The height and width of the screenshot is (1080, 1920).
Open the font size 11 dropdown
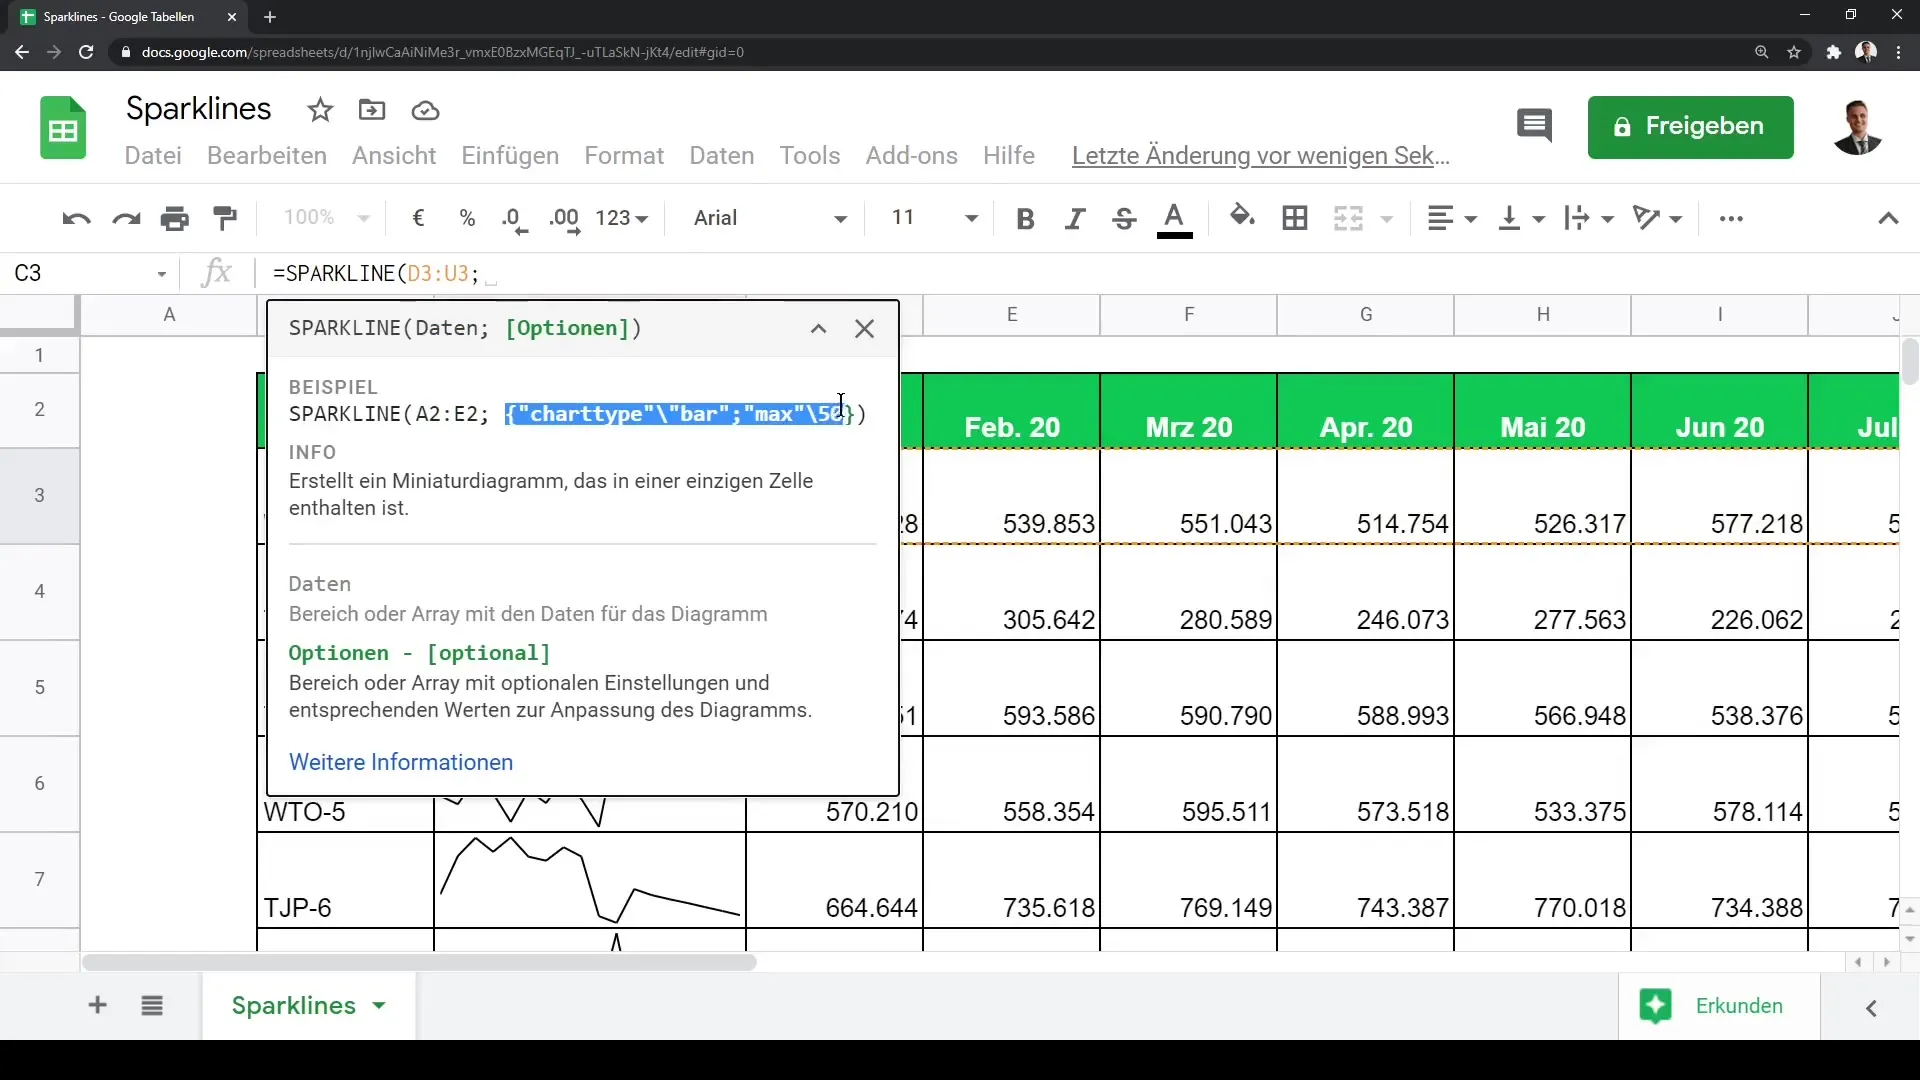pos(934,218)
